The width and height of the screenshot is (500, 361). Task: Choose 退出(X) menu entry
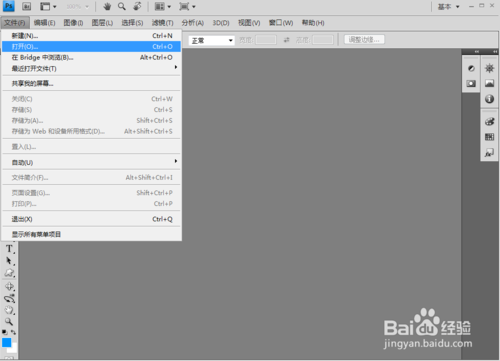point(91,219)
